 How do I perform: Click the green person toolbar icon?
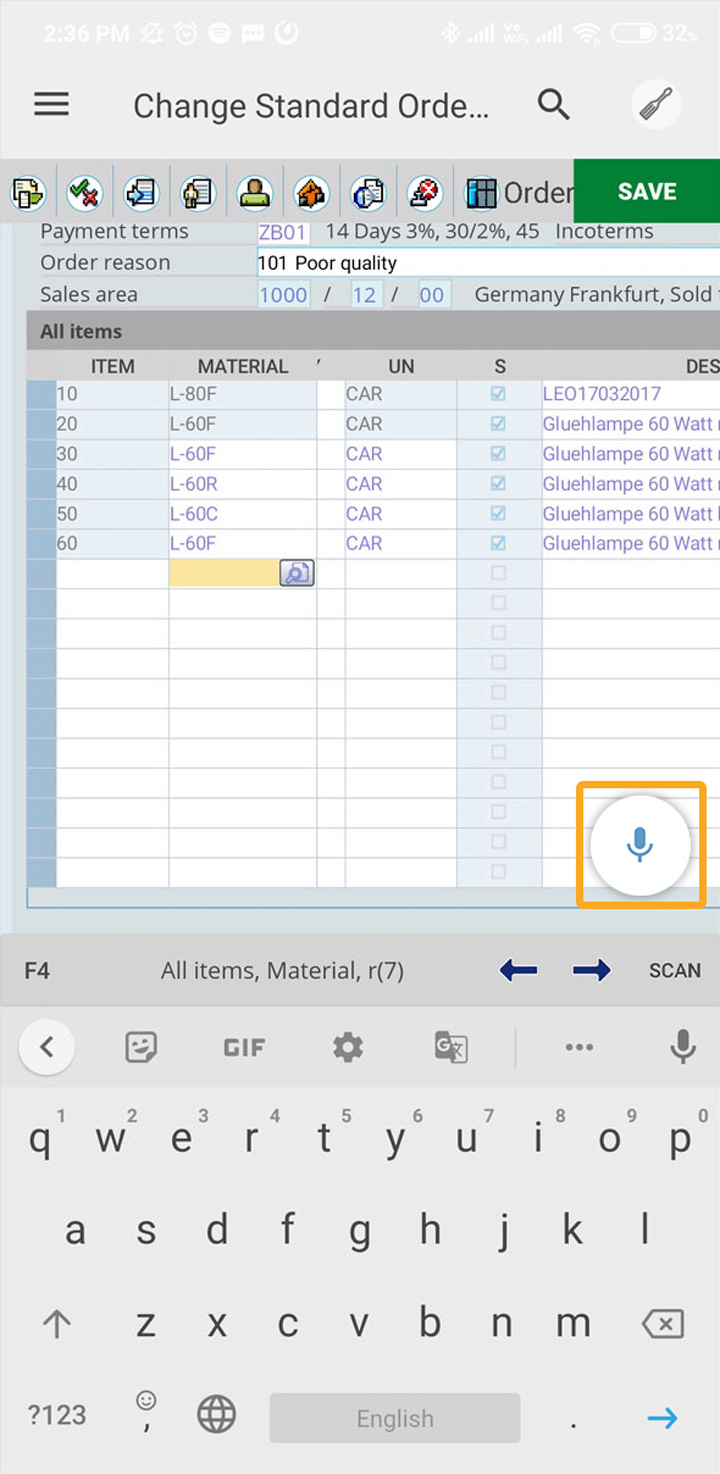coord(255,192)
